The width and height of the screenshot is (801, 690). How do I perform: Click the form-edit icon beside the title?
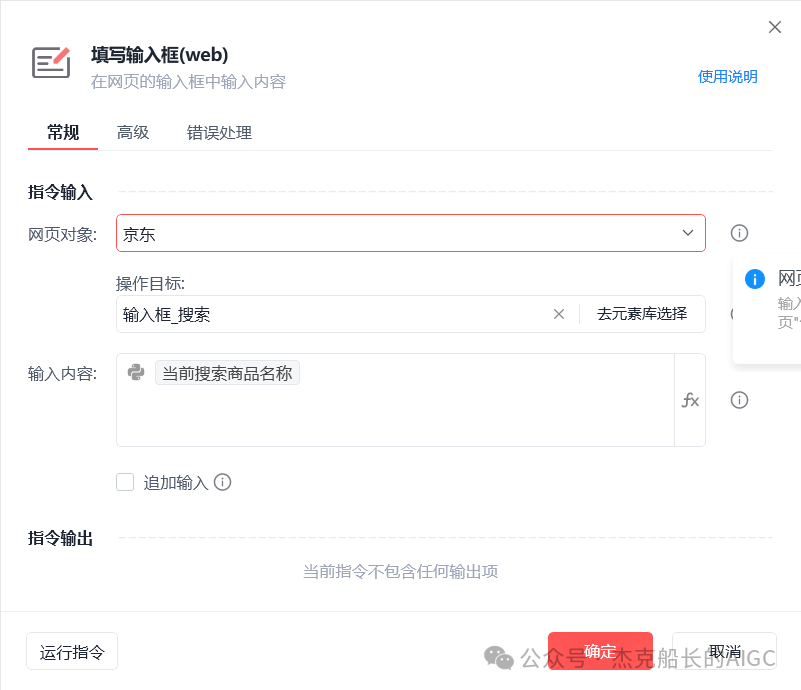51,62
